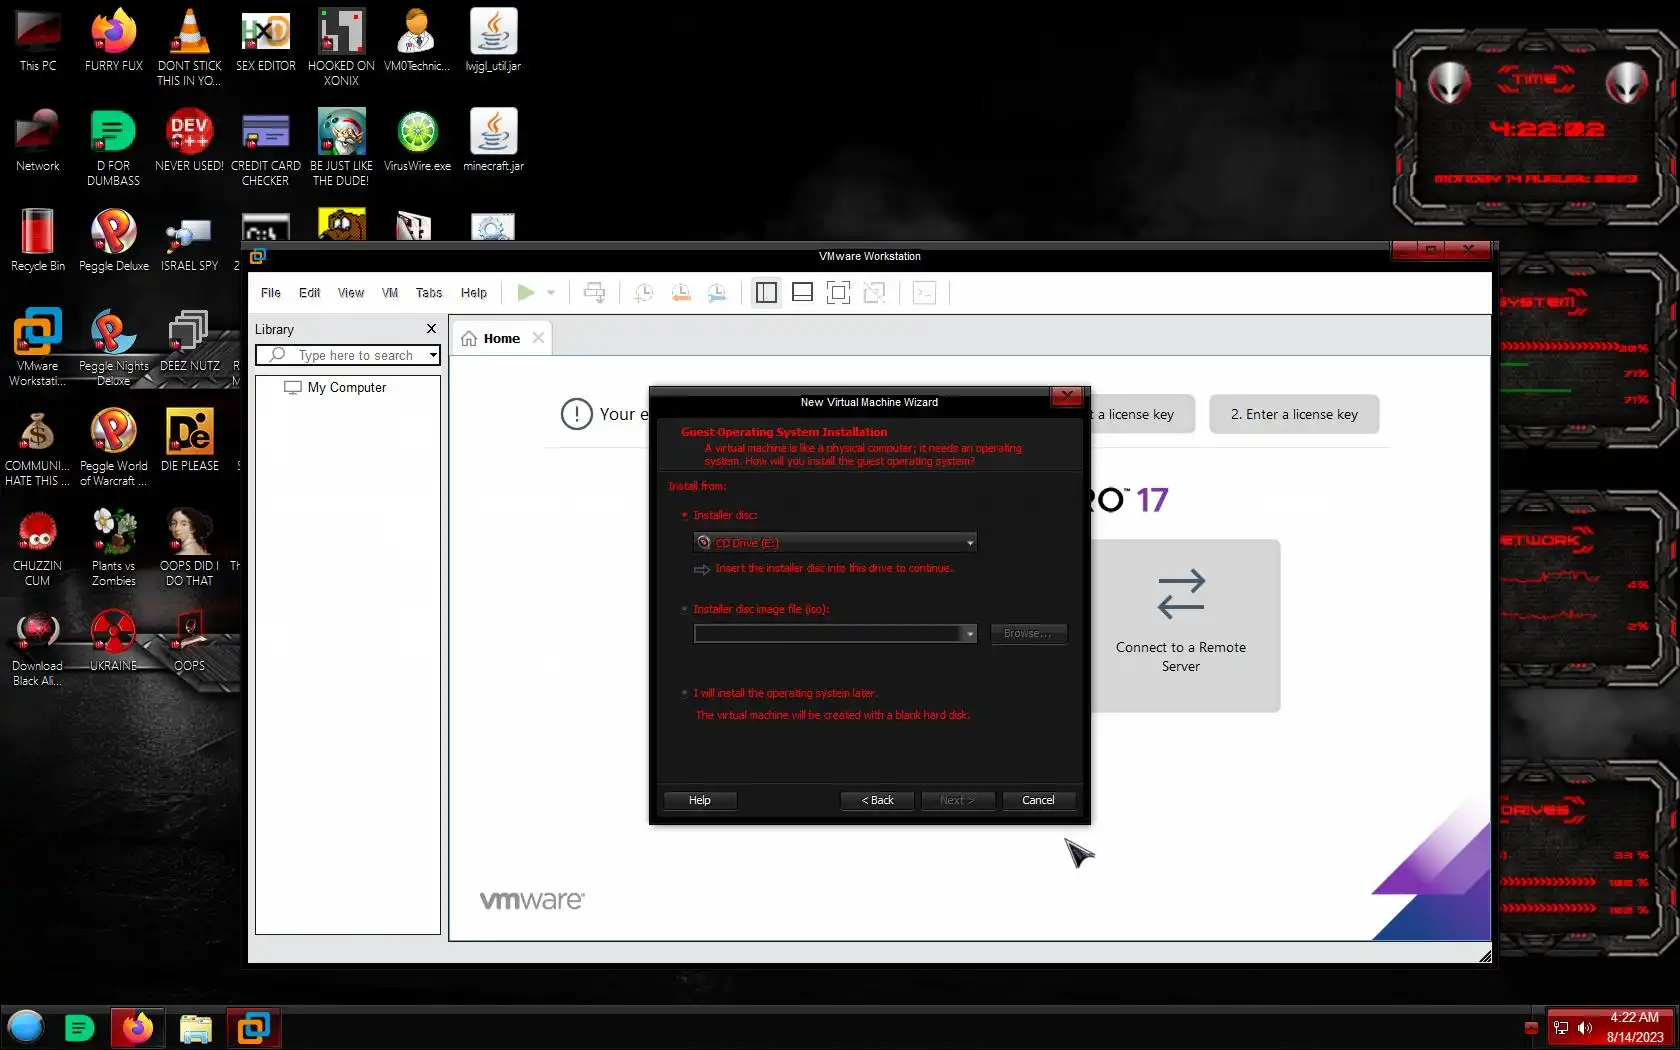Expand the ISO image file path combo box
This screenshot has width=1680, height=1050.
pyautogui.click(x=970, y=634)
